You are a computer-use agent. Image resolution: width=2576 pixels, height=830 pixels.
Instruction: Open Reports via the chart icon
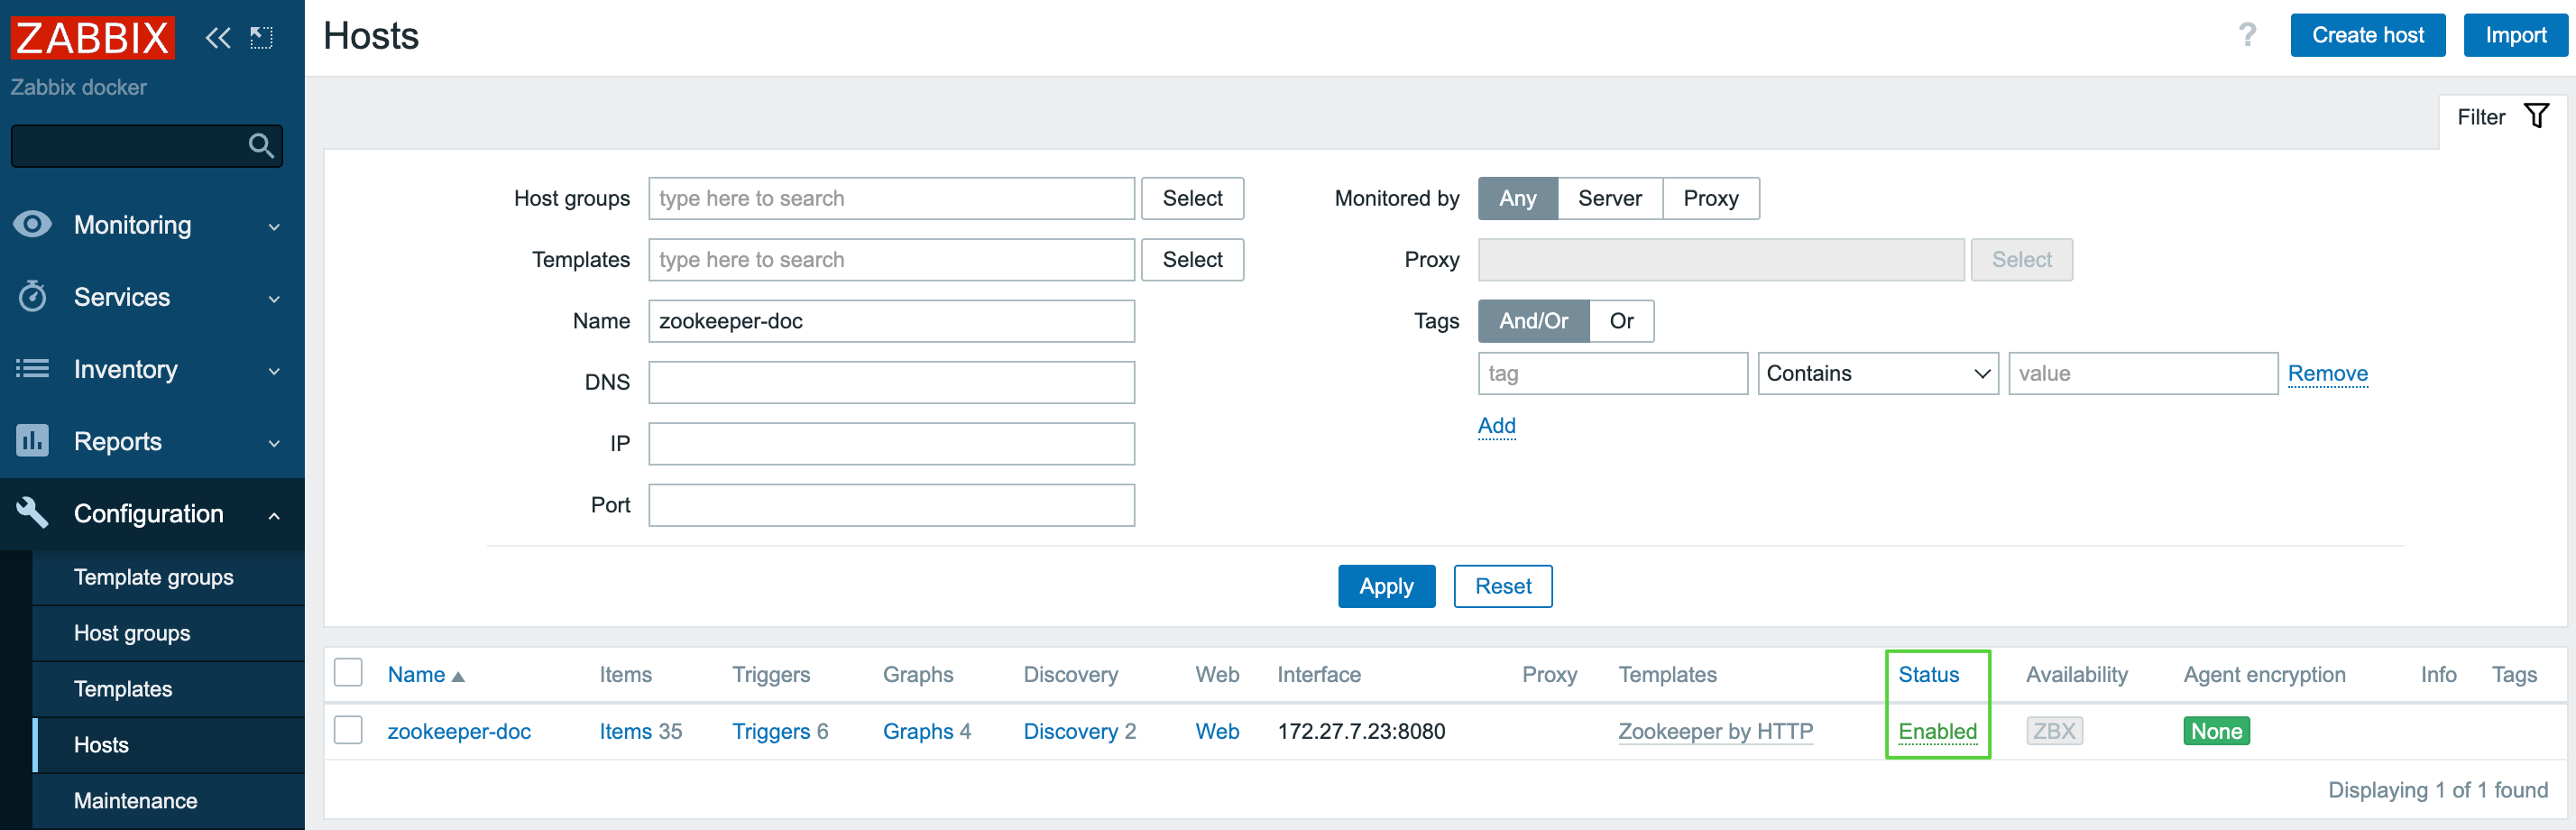(x=33, y=441)
